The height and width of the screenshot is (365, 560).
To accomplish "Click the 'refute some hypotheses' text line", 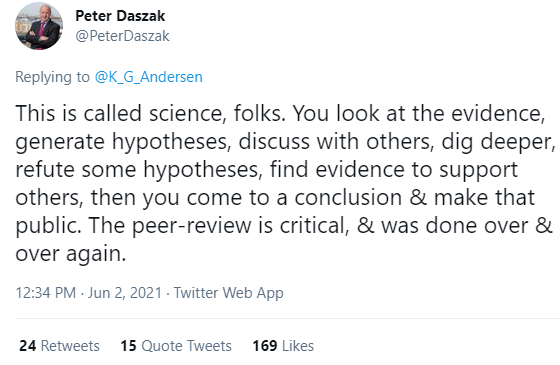I will click(x=266, y=169).
